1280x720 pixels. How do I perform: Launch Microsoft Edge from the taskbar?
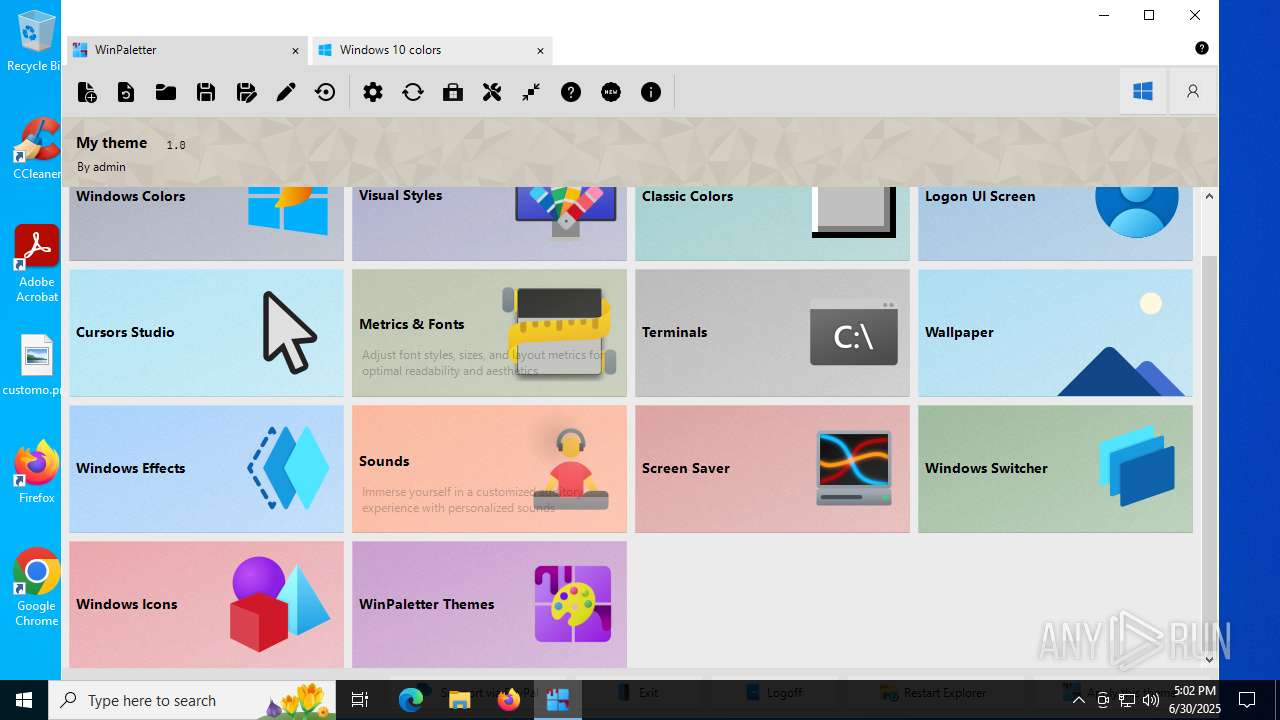pyautogui.click(x=411, y=700)
